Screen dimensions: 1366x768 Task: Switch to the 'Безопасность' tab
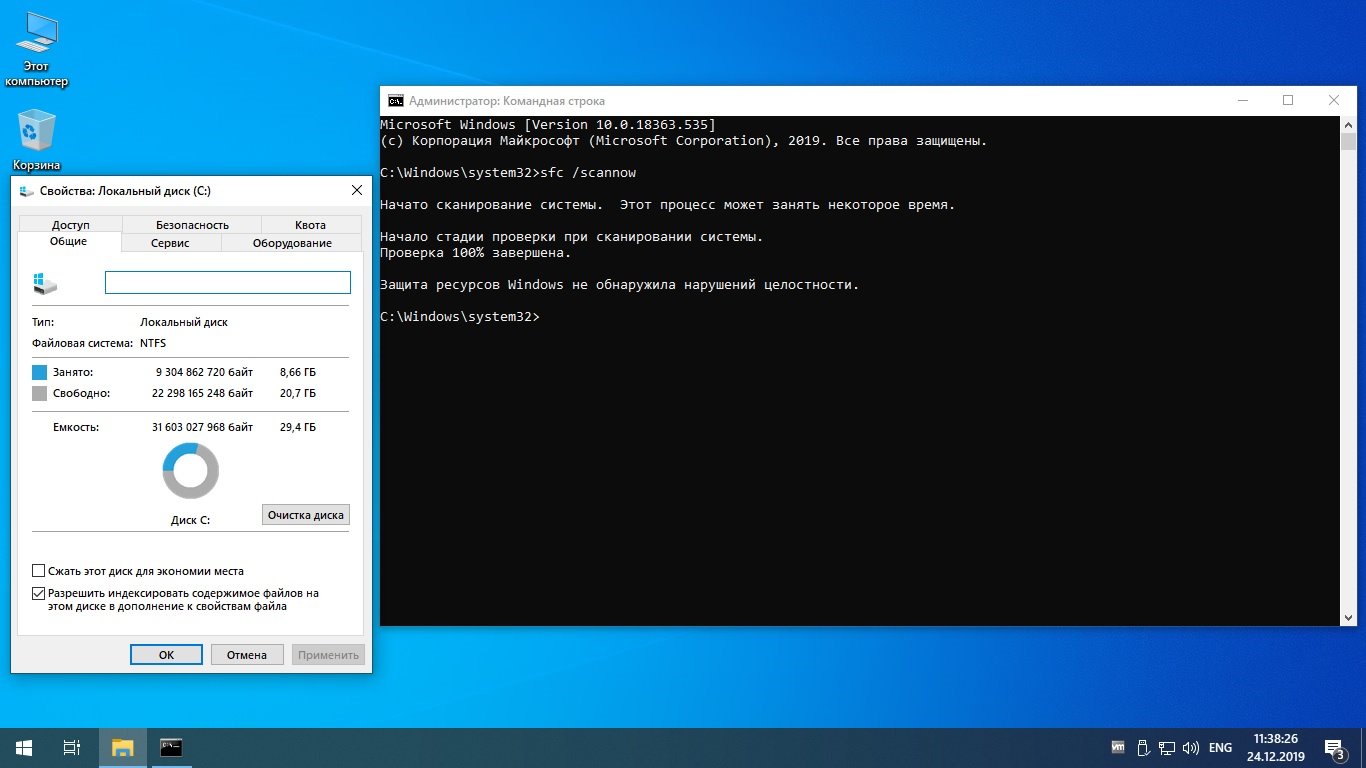coord(192,225)
